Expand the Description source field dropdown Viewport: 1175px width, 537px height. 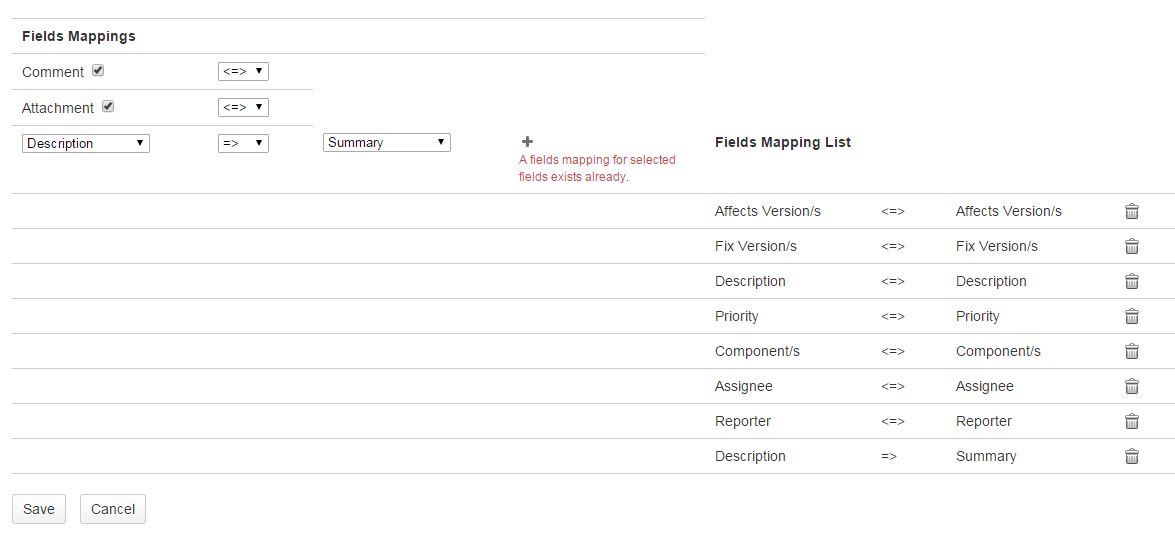tap(86, 143)
